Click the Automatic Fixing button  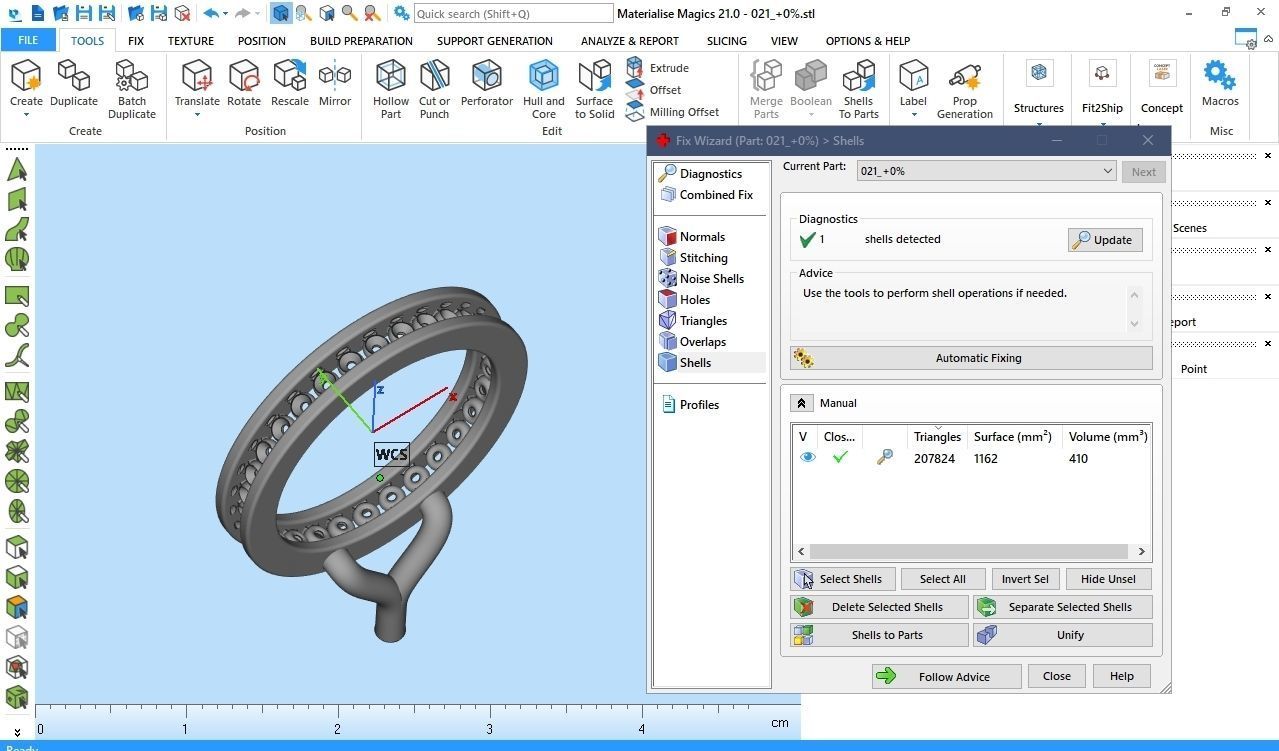click(971, 358)
